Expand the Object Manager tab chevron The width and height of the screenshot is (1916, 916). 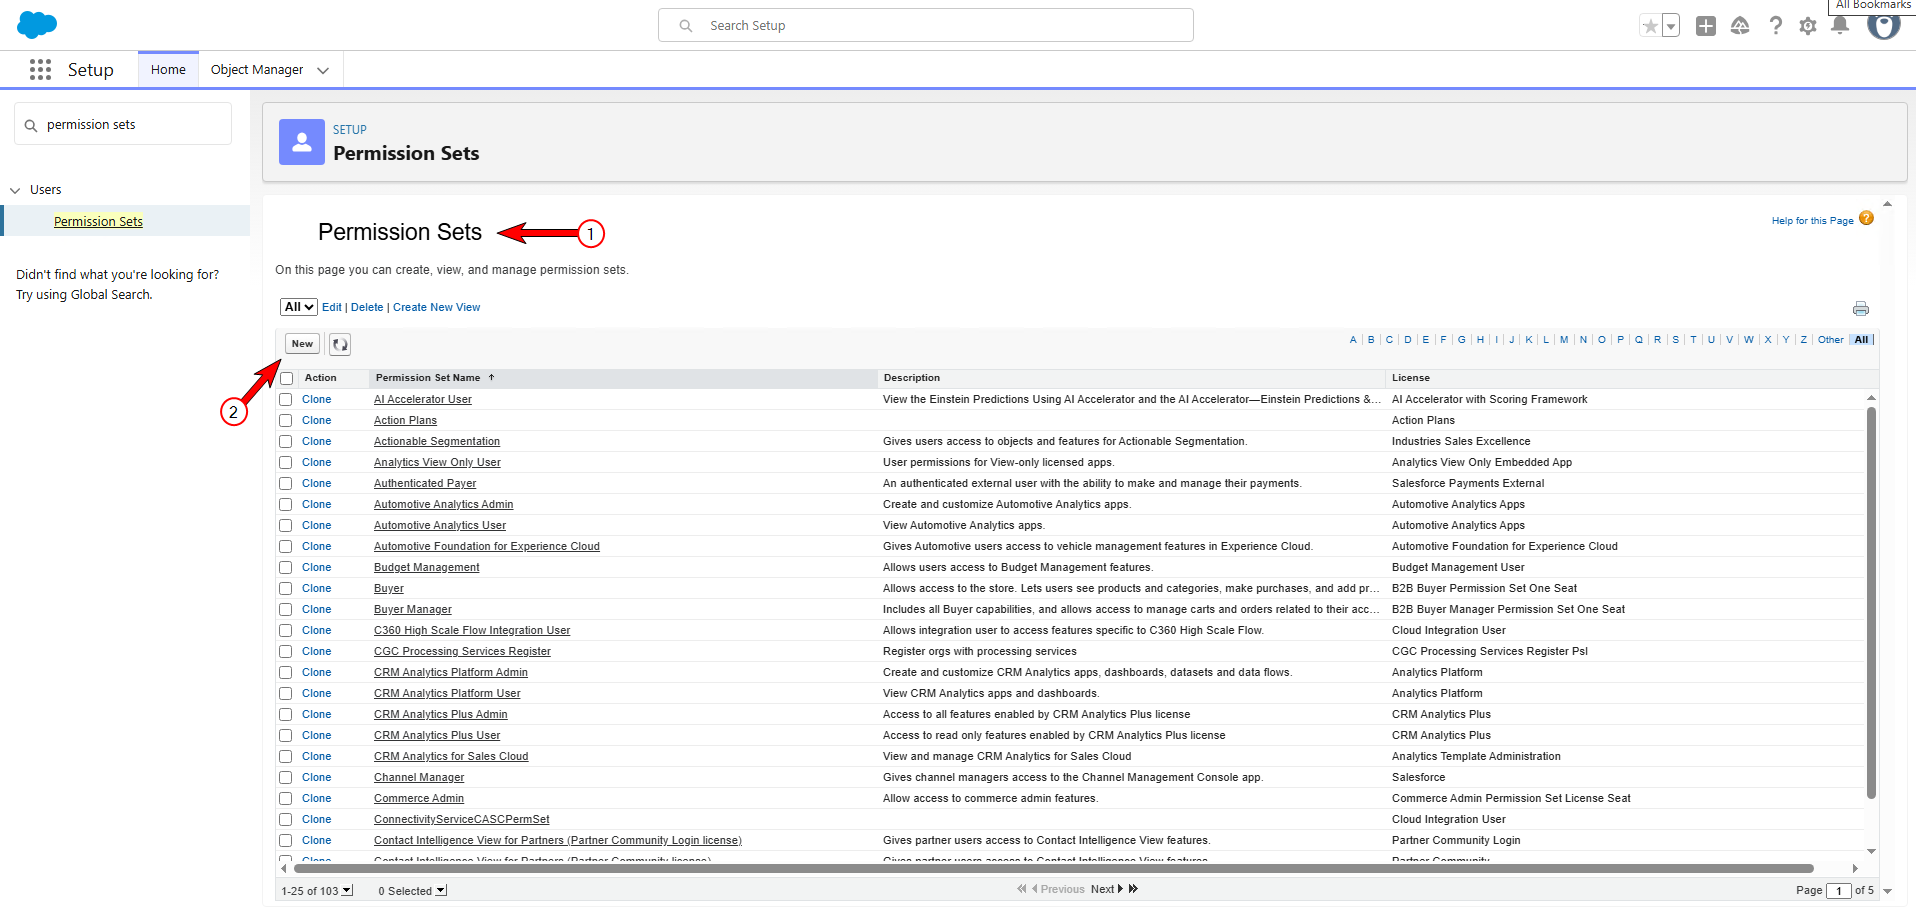(x=323, y=70)
